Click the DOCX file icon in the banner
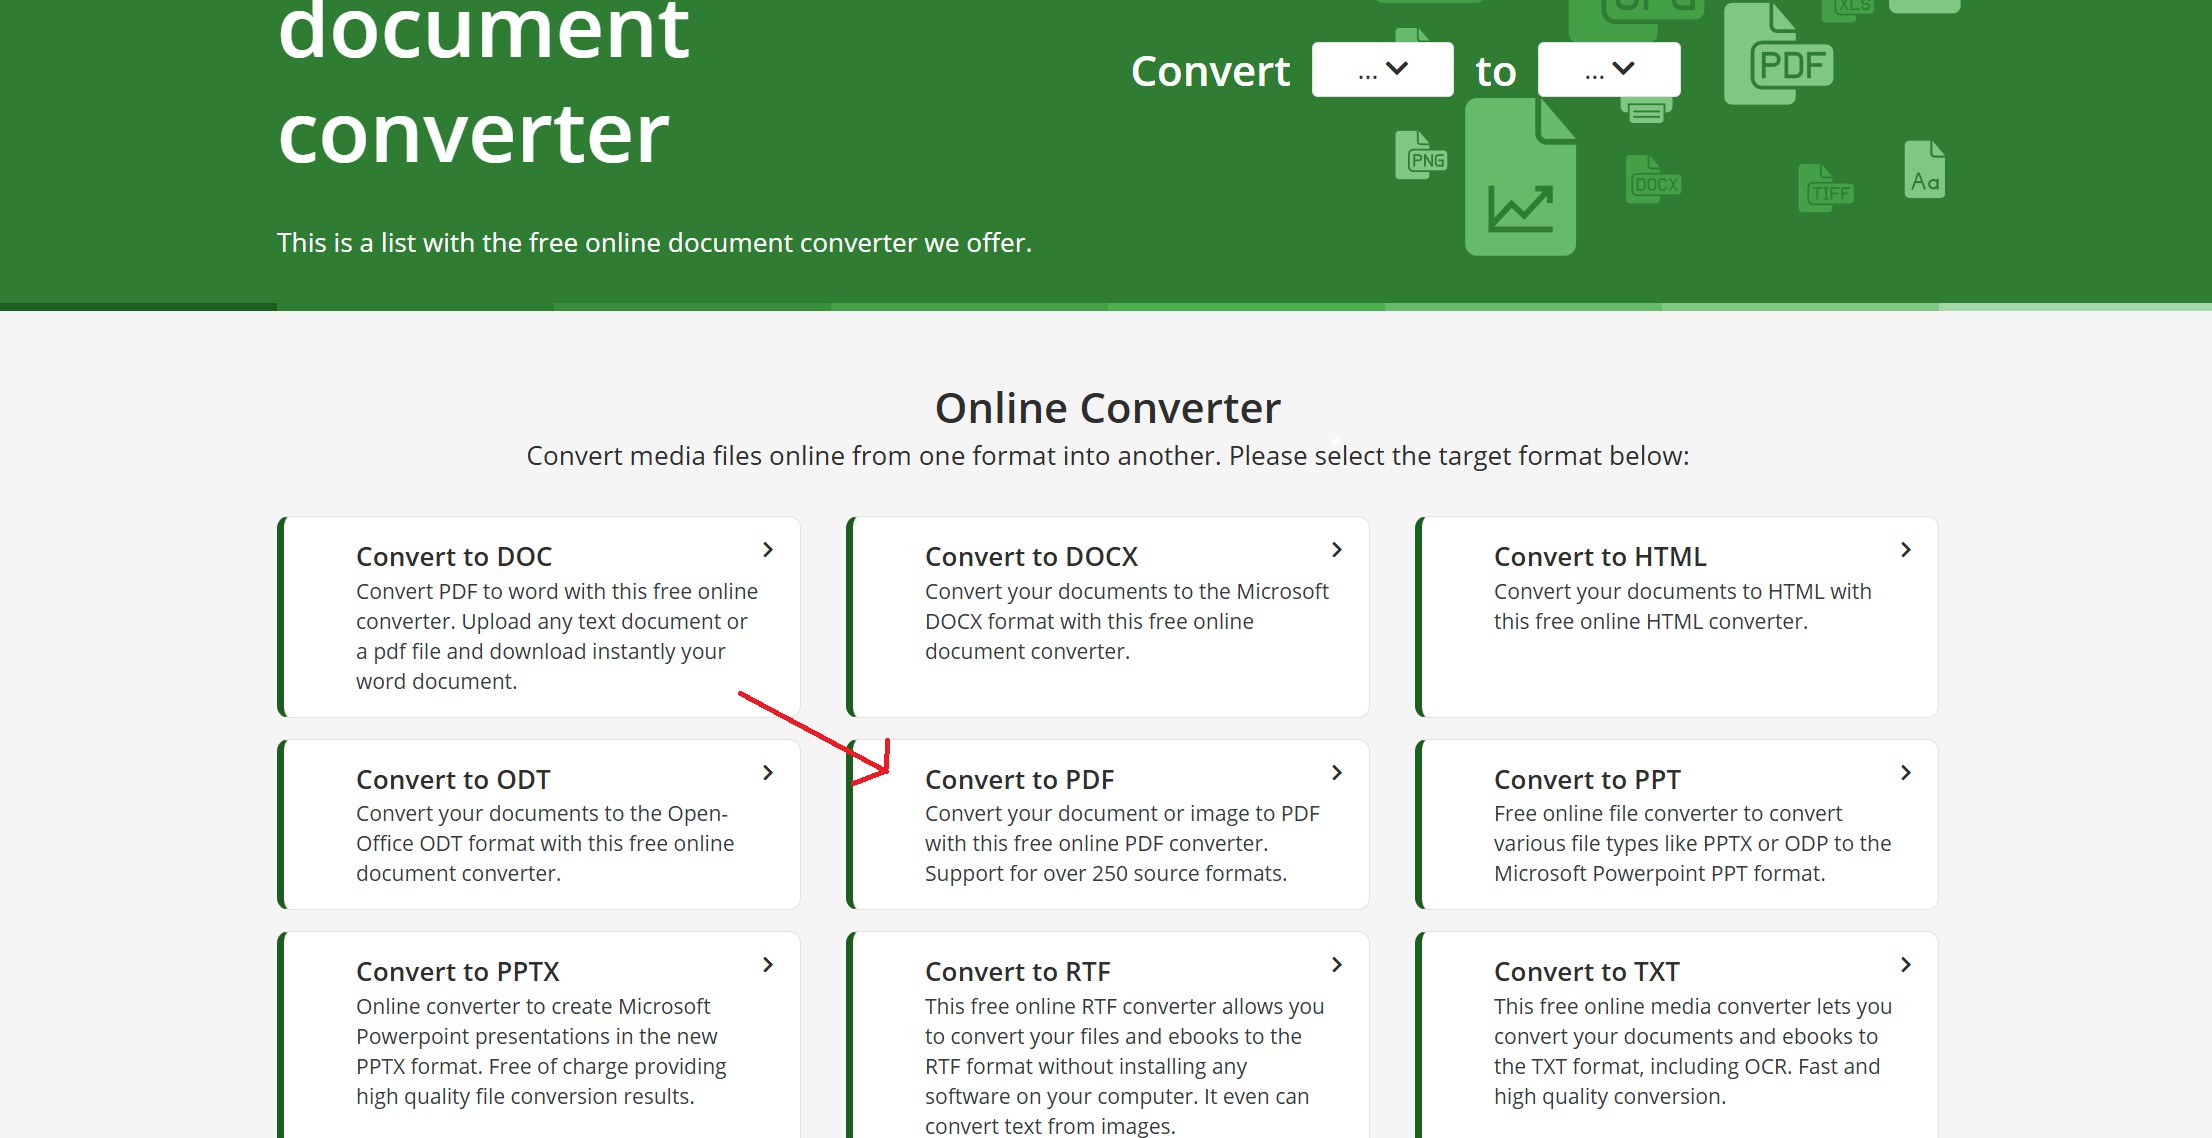 point(1654,180)
